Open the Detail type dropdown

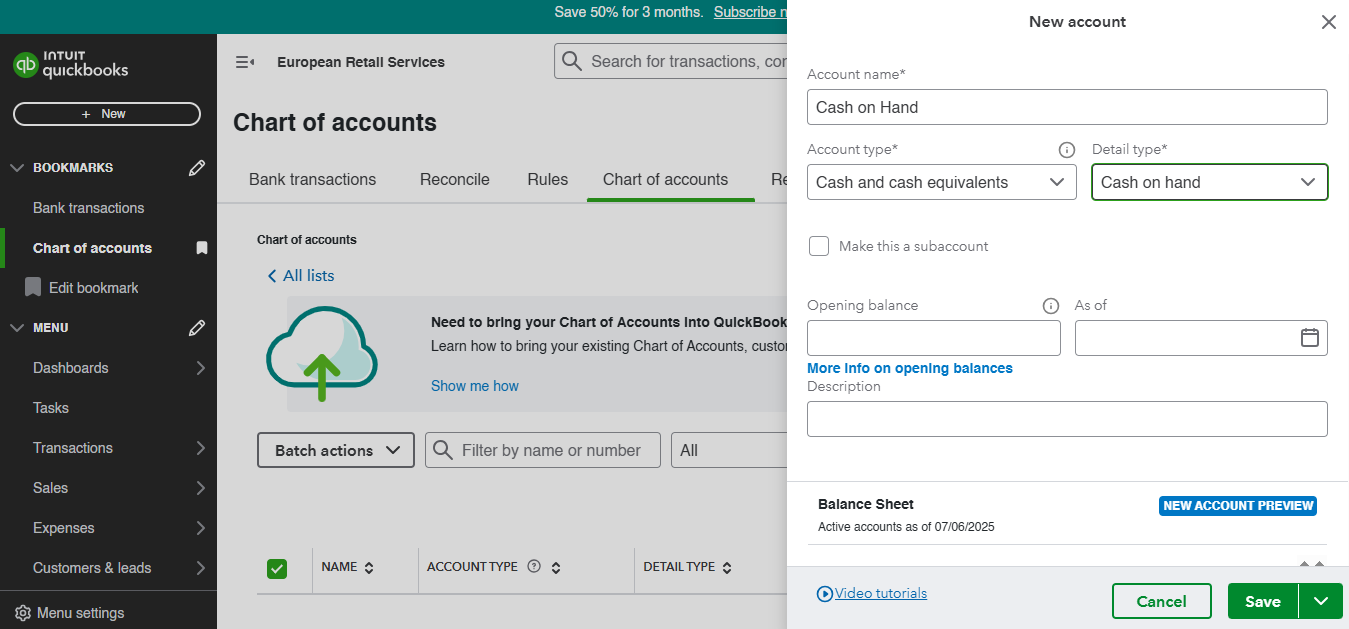tap(1210, 182)
